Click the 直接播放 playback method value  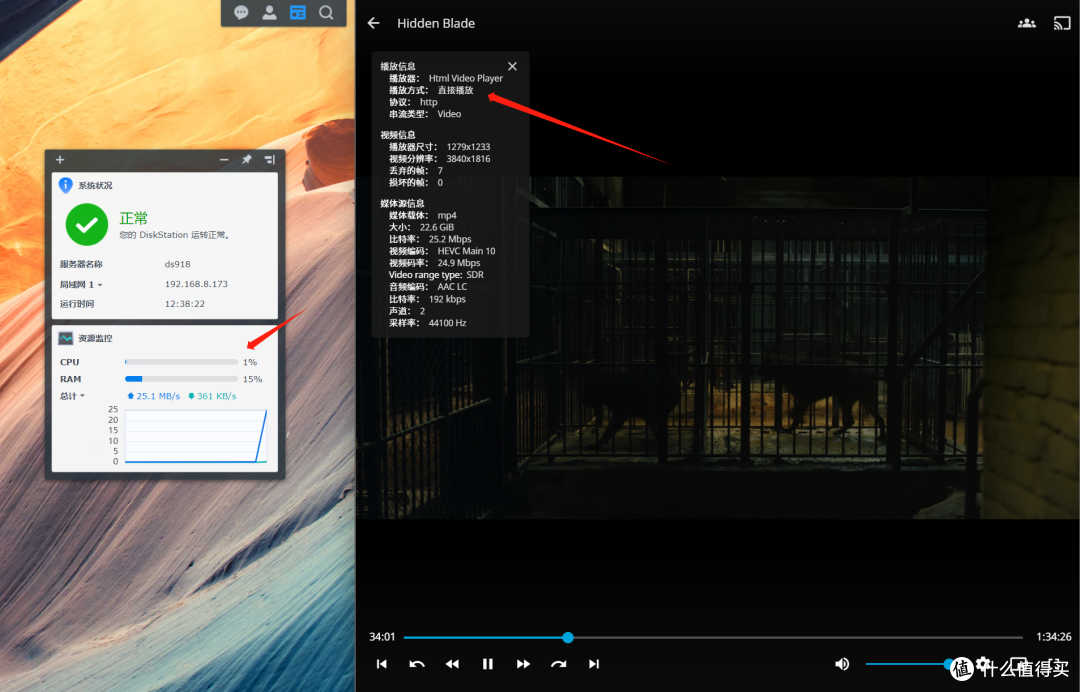pos(455,90)
